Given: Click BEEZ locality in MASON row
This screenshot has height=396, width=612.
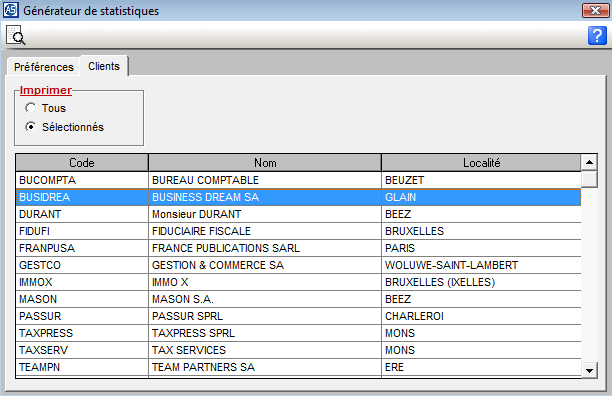Looking at the screenshot, I should click(481, 299).
